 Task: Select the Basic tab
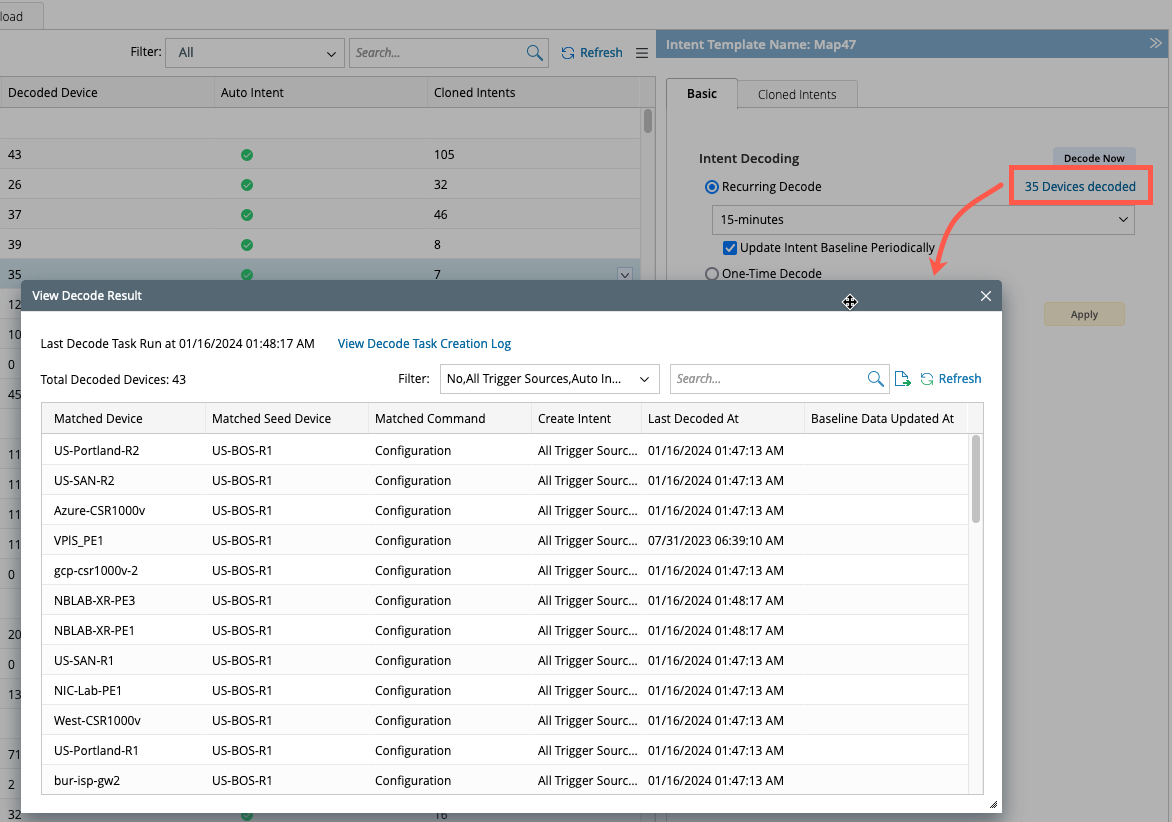click(x=701, y=94)
